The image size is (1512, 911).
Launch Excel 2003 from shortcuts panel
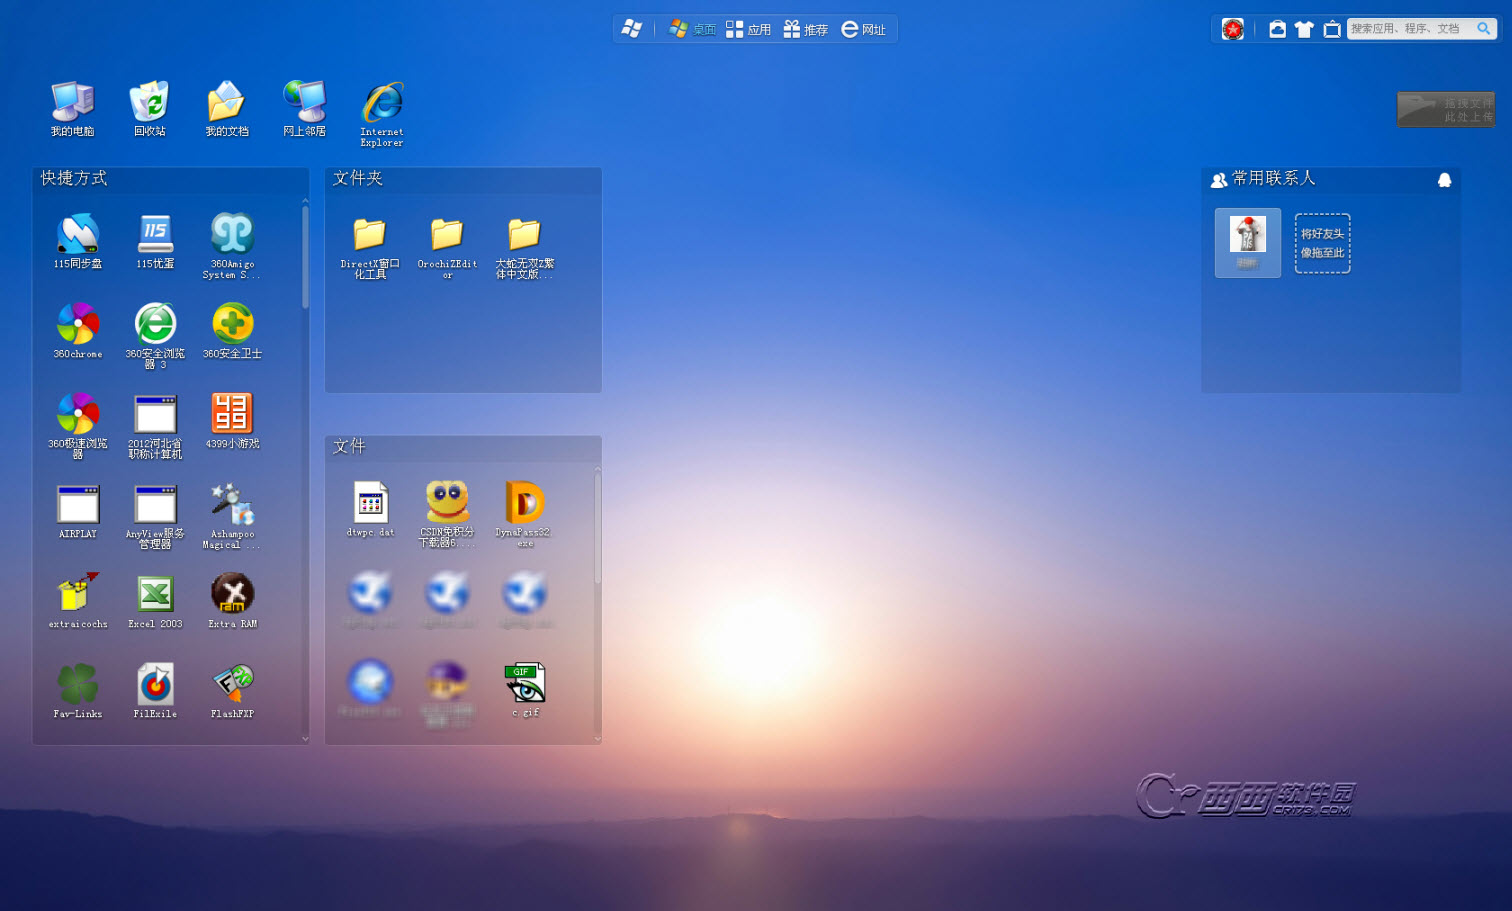[x=155, y=595]
